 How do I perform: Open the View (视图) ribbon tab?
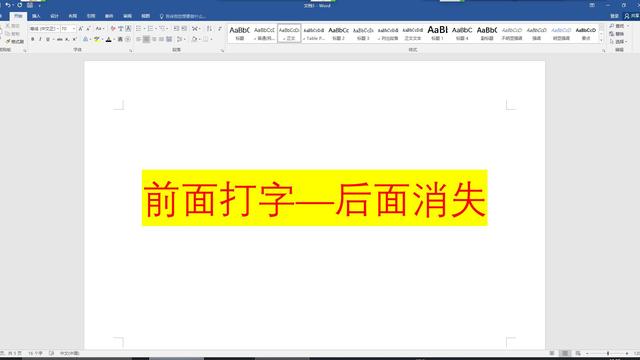tap(146, 16)
